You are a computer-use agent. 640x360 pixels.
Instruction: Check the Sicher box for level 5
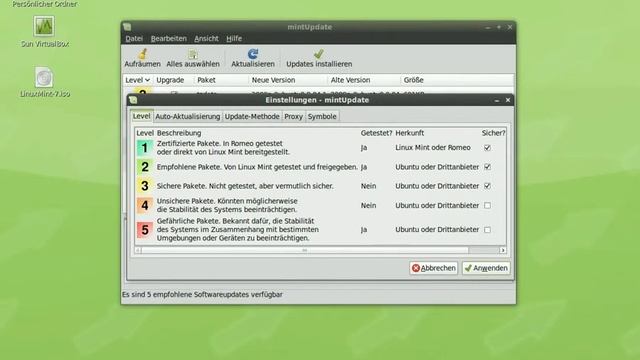click(487, 229)
